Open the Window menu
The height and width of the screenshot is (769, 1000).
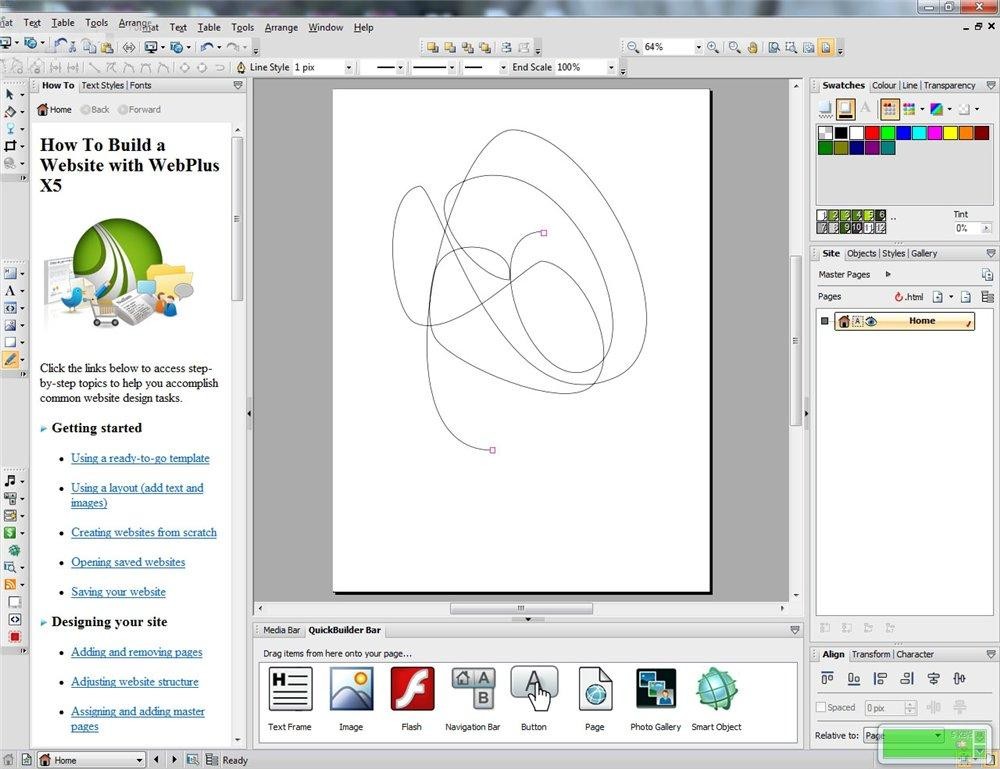coord(325,27)
